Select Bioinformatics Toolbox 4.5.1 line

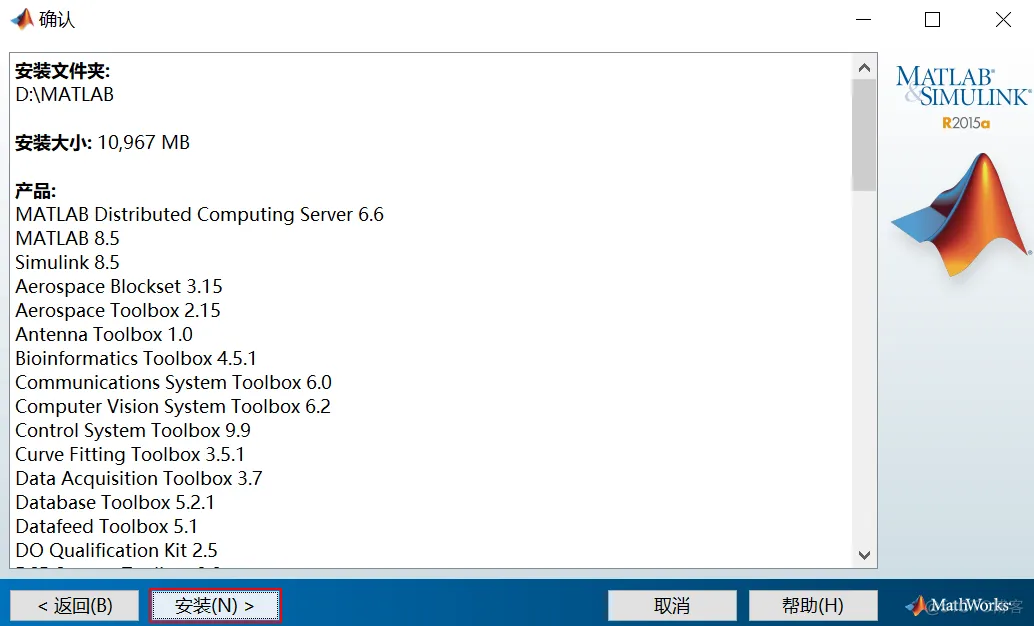click(136, 358)
